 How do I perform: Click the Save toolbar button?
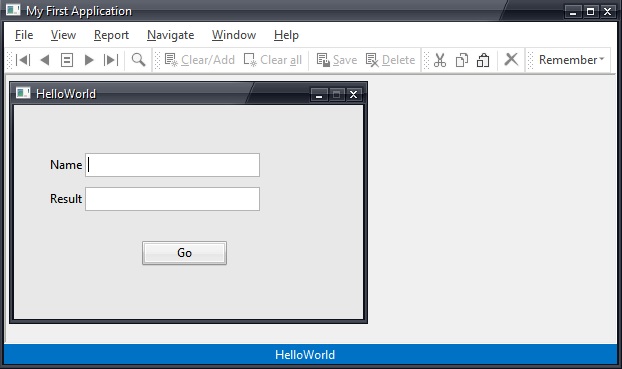337,60
